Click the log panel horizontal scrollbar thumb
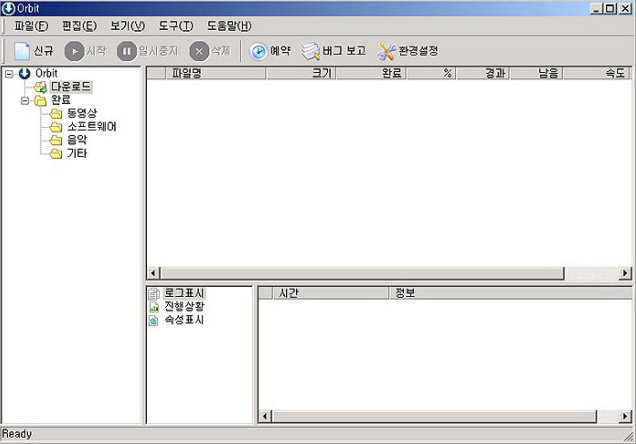The image size is (636, 444). click(434, 416)
